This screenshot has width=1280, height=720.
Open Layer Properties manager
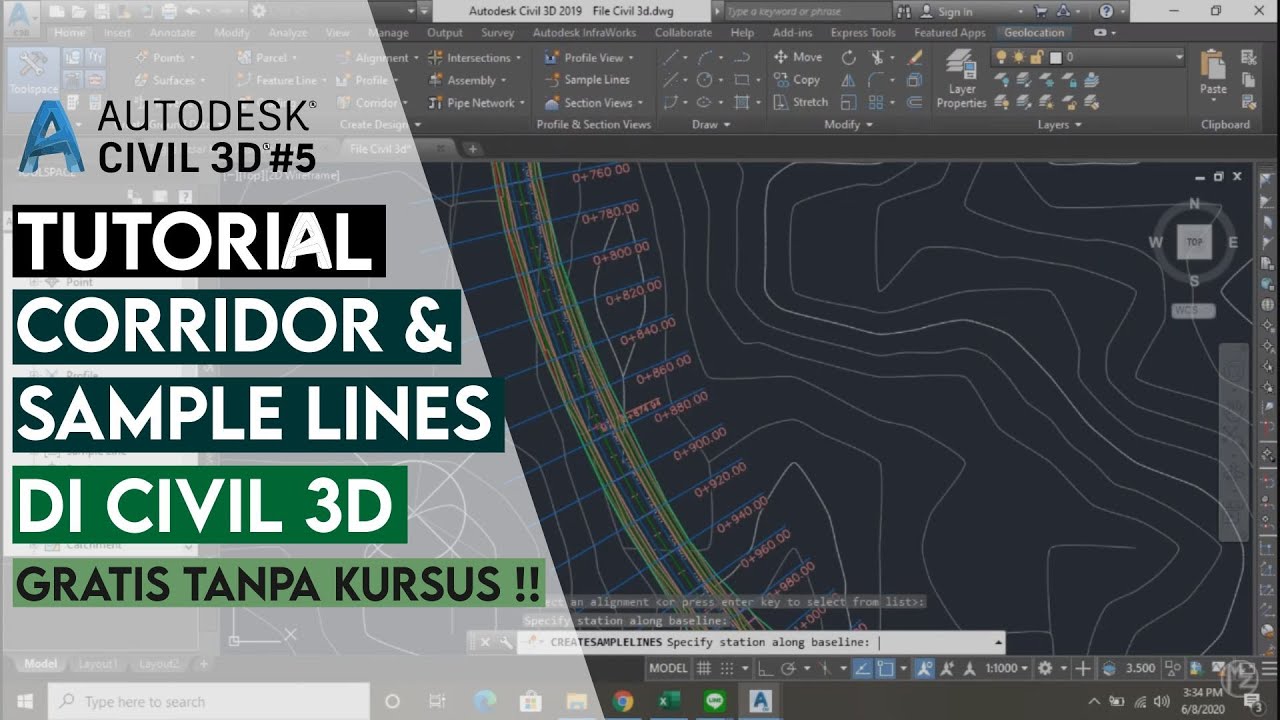click(x=962, y=78)
